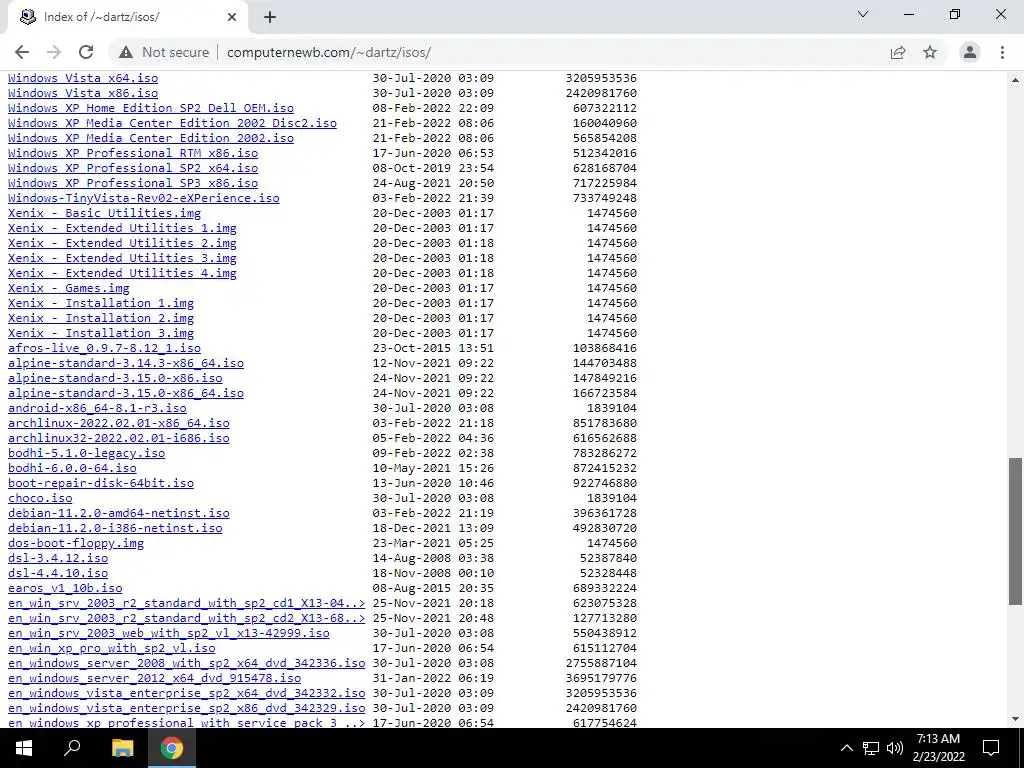The image size is (1024, 768).
Task: Open the notification center icon
Action: point(991,748)
